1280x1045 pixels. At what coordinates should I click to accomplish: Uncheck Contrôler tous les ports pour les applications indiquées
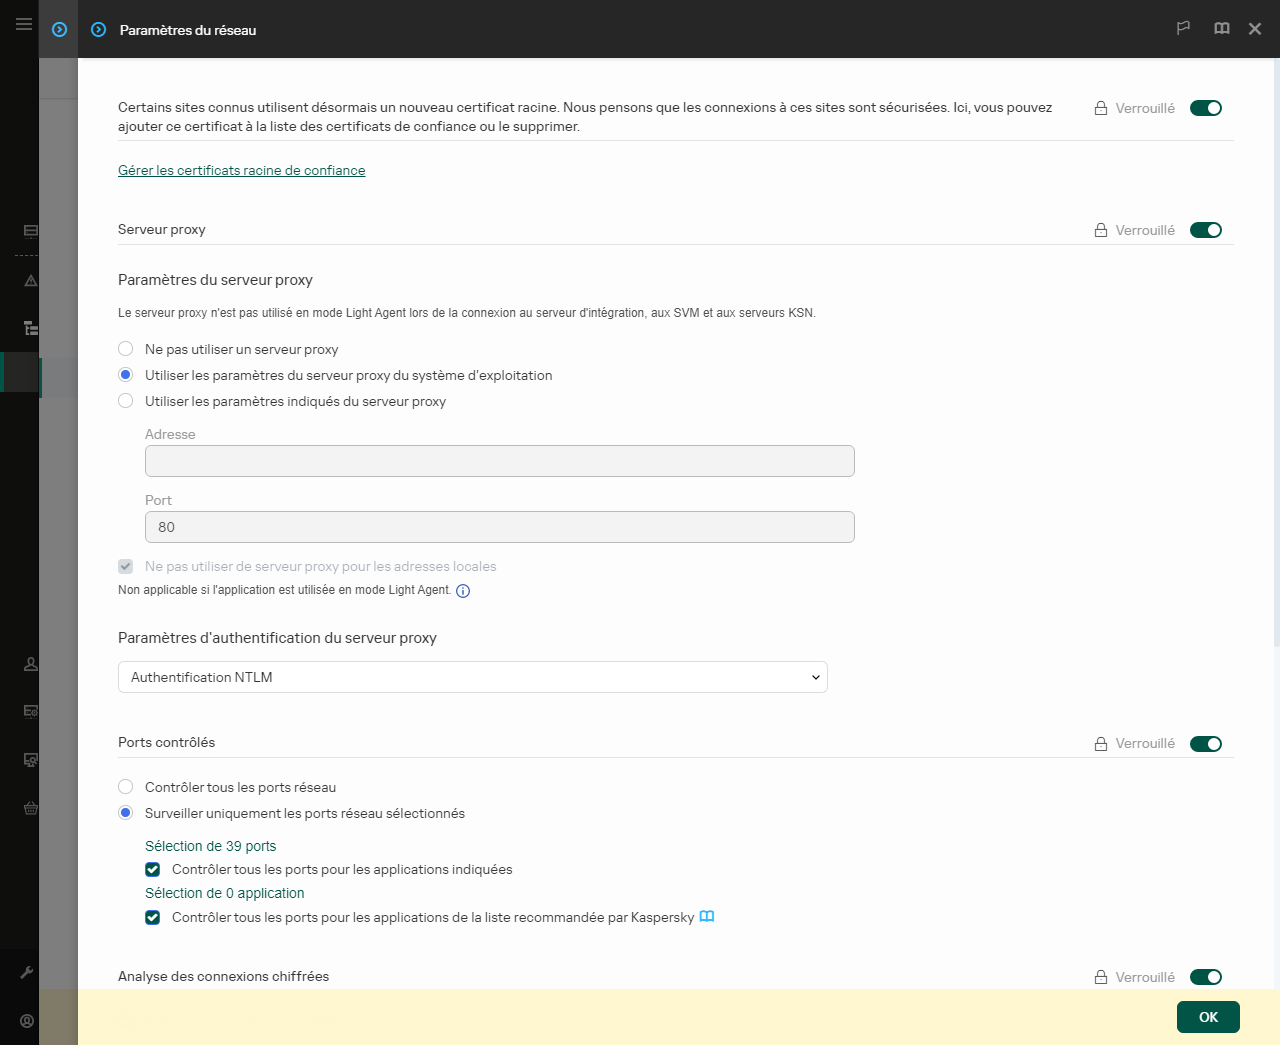coord(152,869)
